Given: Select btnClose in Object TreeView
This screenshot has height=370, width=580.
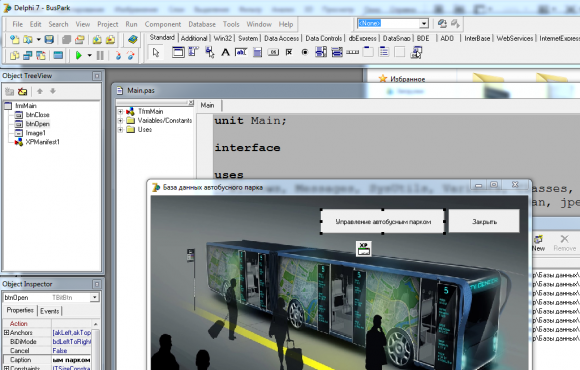Looking at the screenshot, I should [37, 115].
